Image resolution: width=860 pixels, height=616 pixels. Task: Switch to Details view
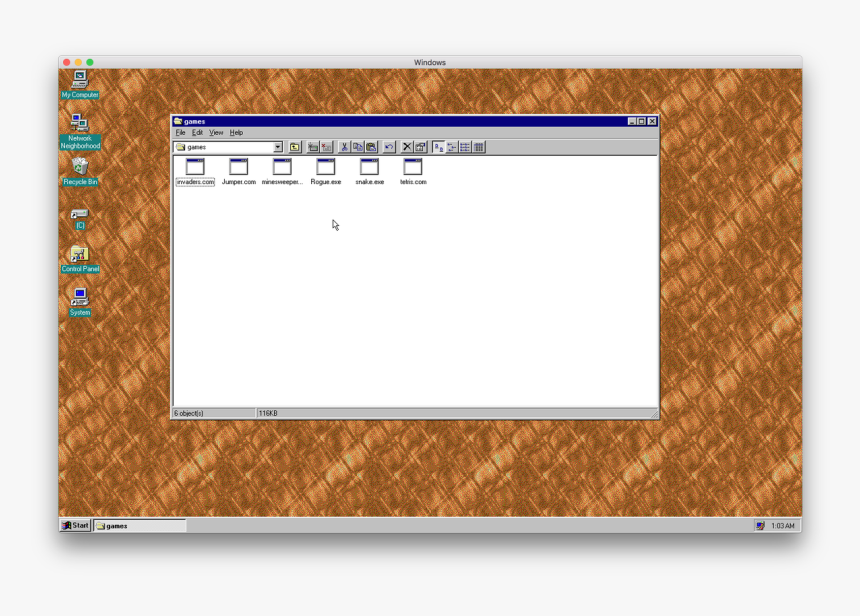[x=479, y=147]
